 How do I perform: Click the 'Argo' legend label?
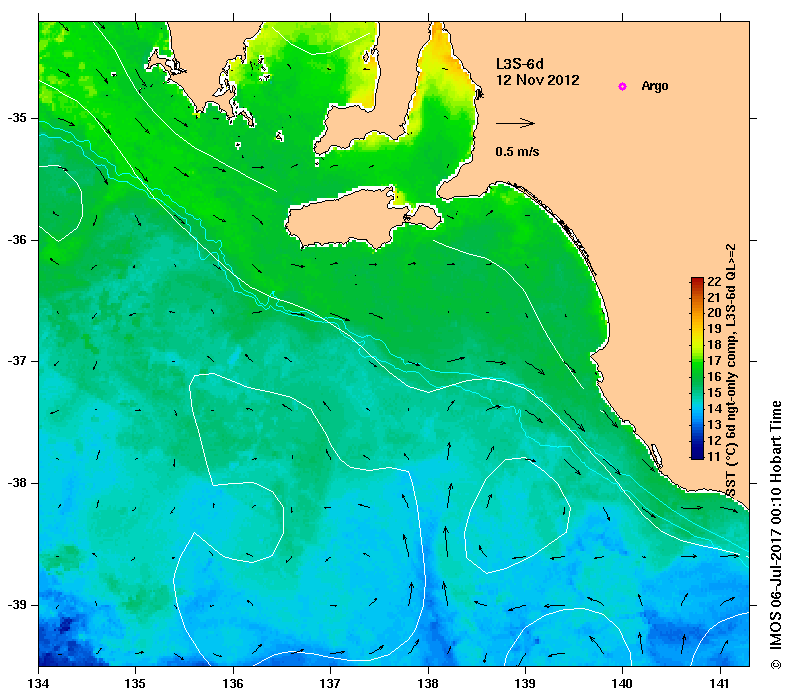(x=655, y=86)
